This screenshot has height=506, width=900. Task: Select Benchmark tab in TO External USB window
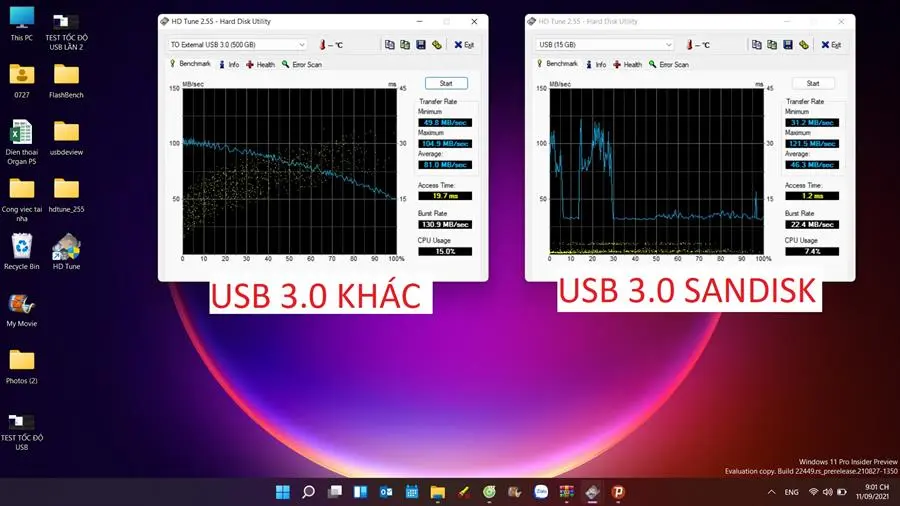190,64
